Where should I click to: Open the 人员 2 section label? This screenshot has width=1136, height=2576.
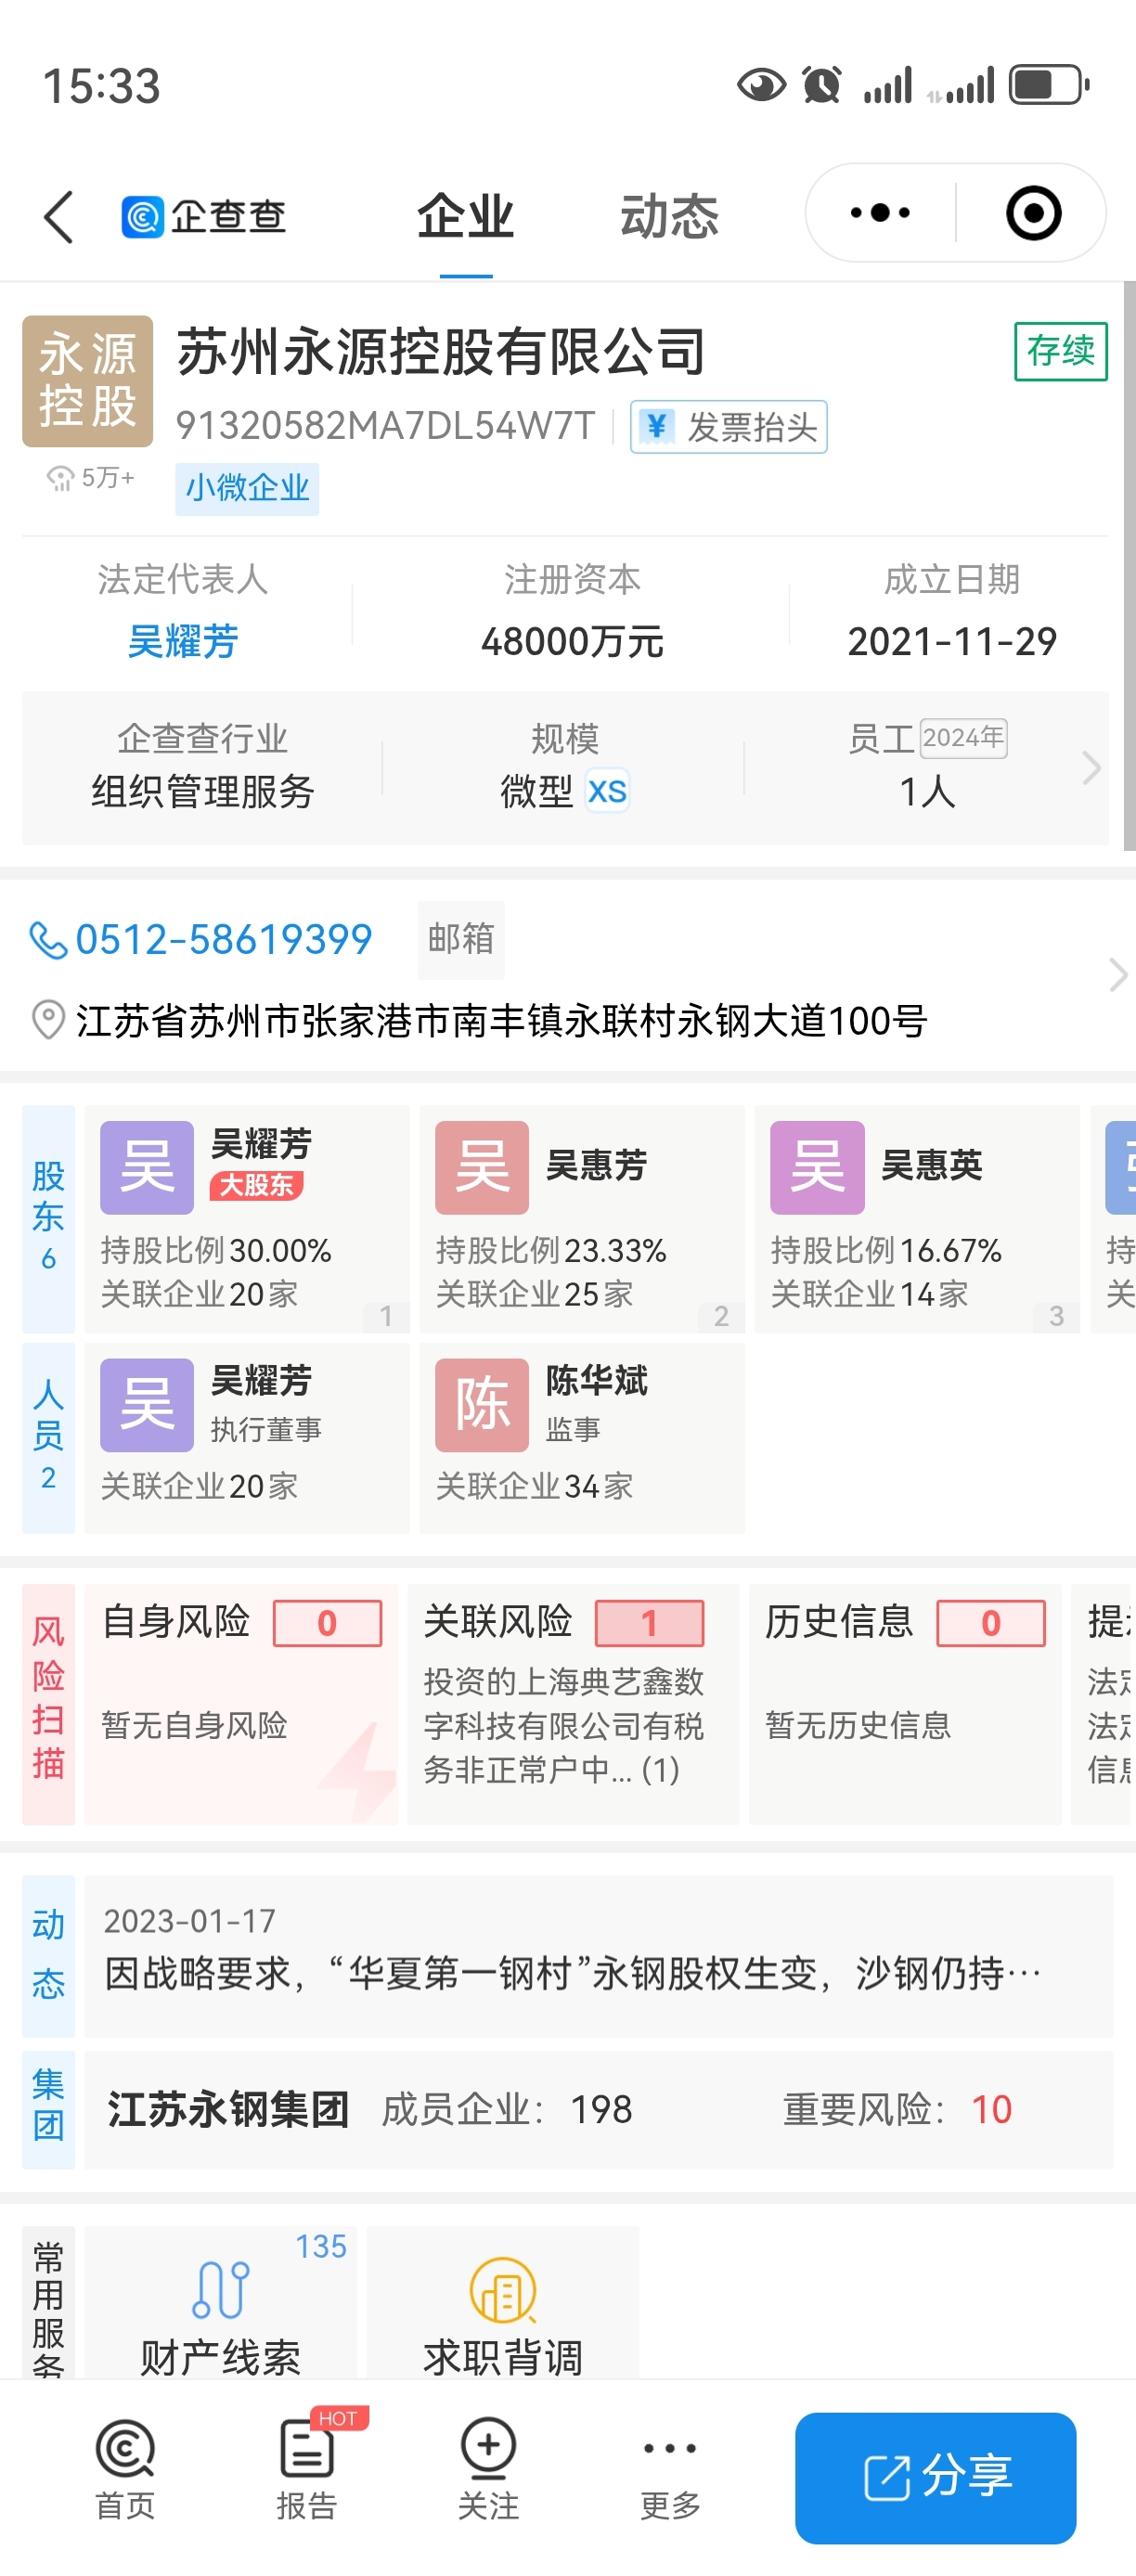pyautogui.click(x=48, y=1437)
